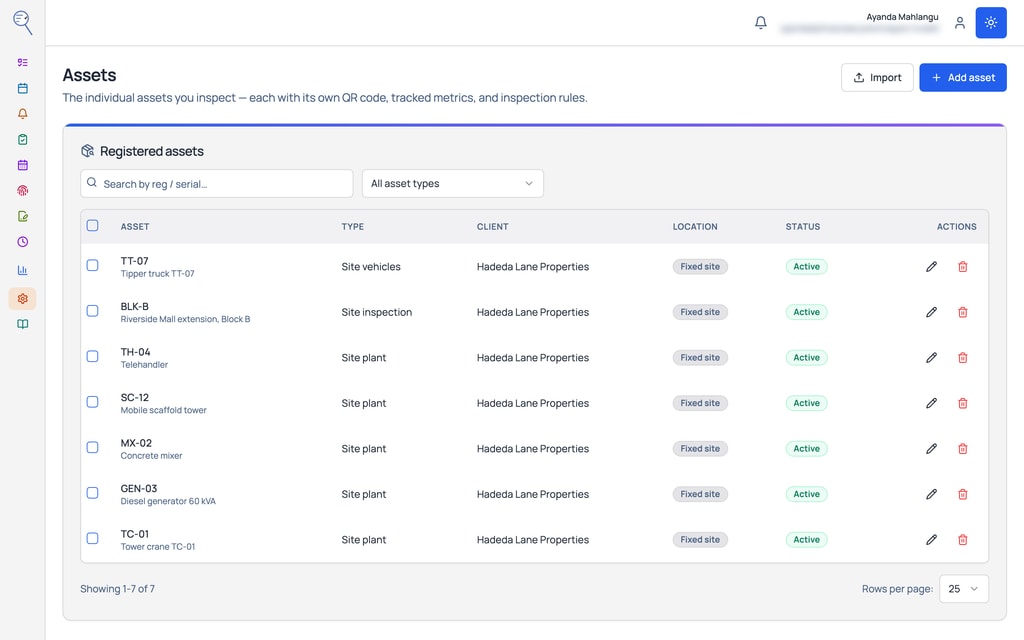Screen dimensions: 1024x640
Task: Open the green clipboard-check sidebar icon
Action: [22, 139]
